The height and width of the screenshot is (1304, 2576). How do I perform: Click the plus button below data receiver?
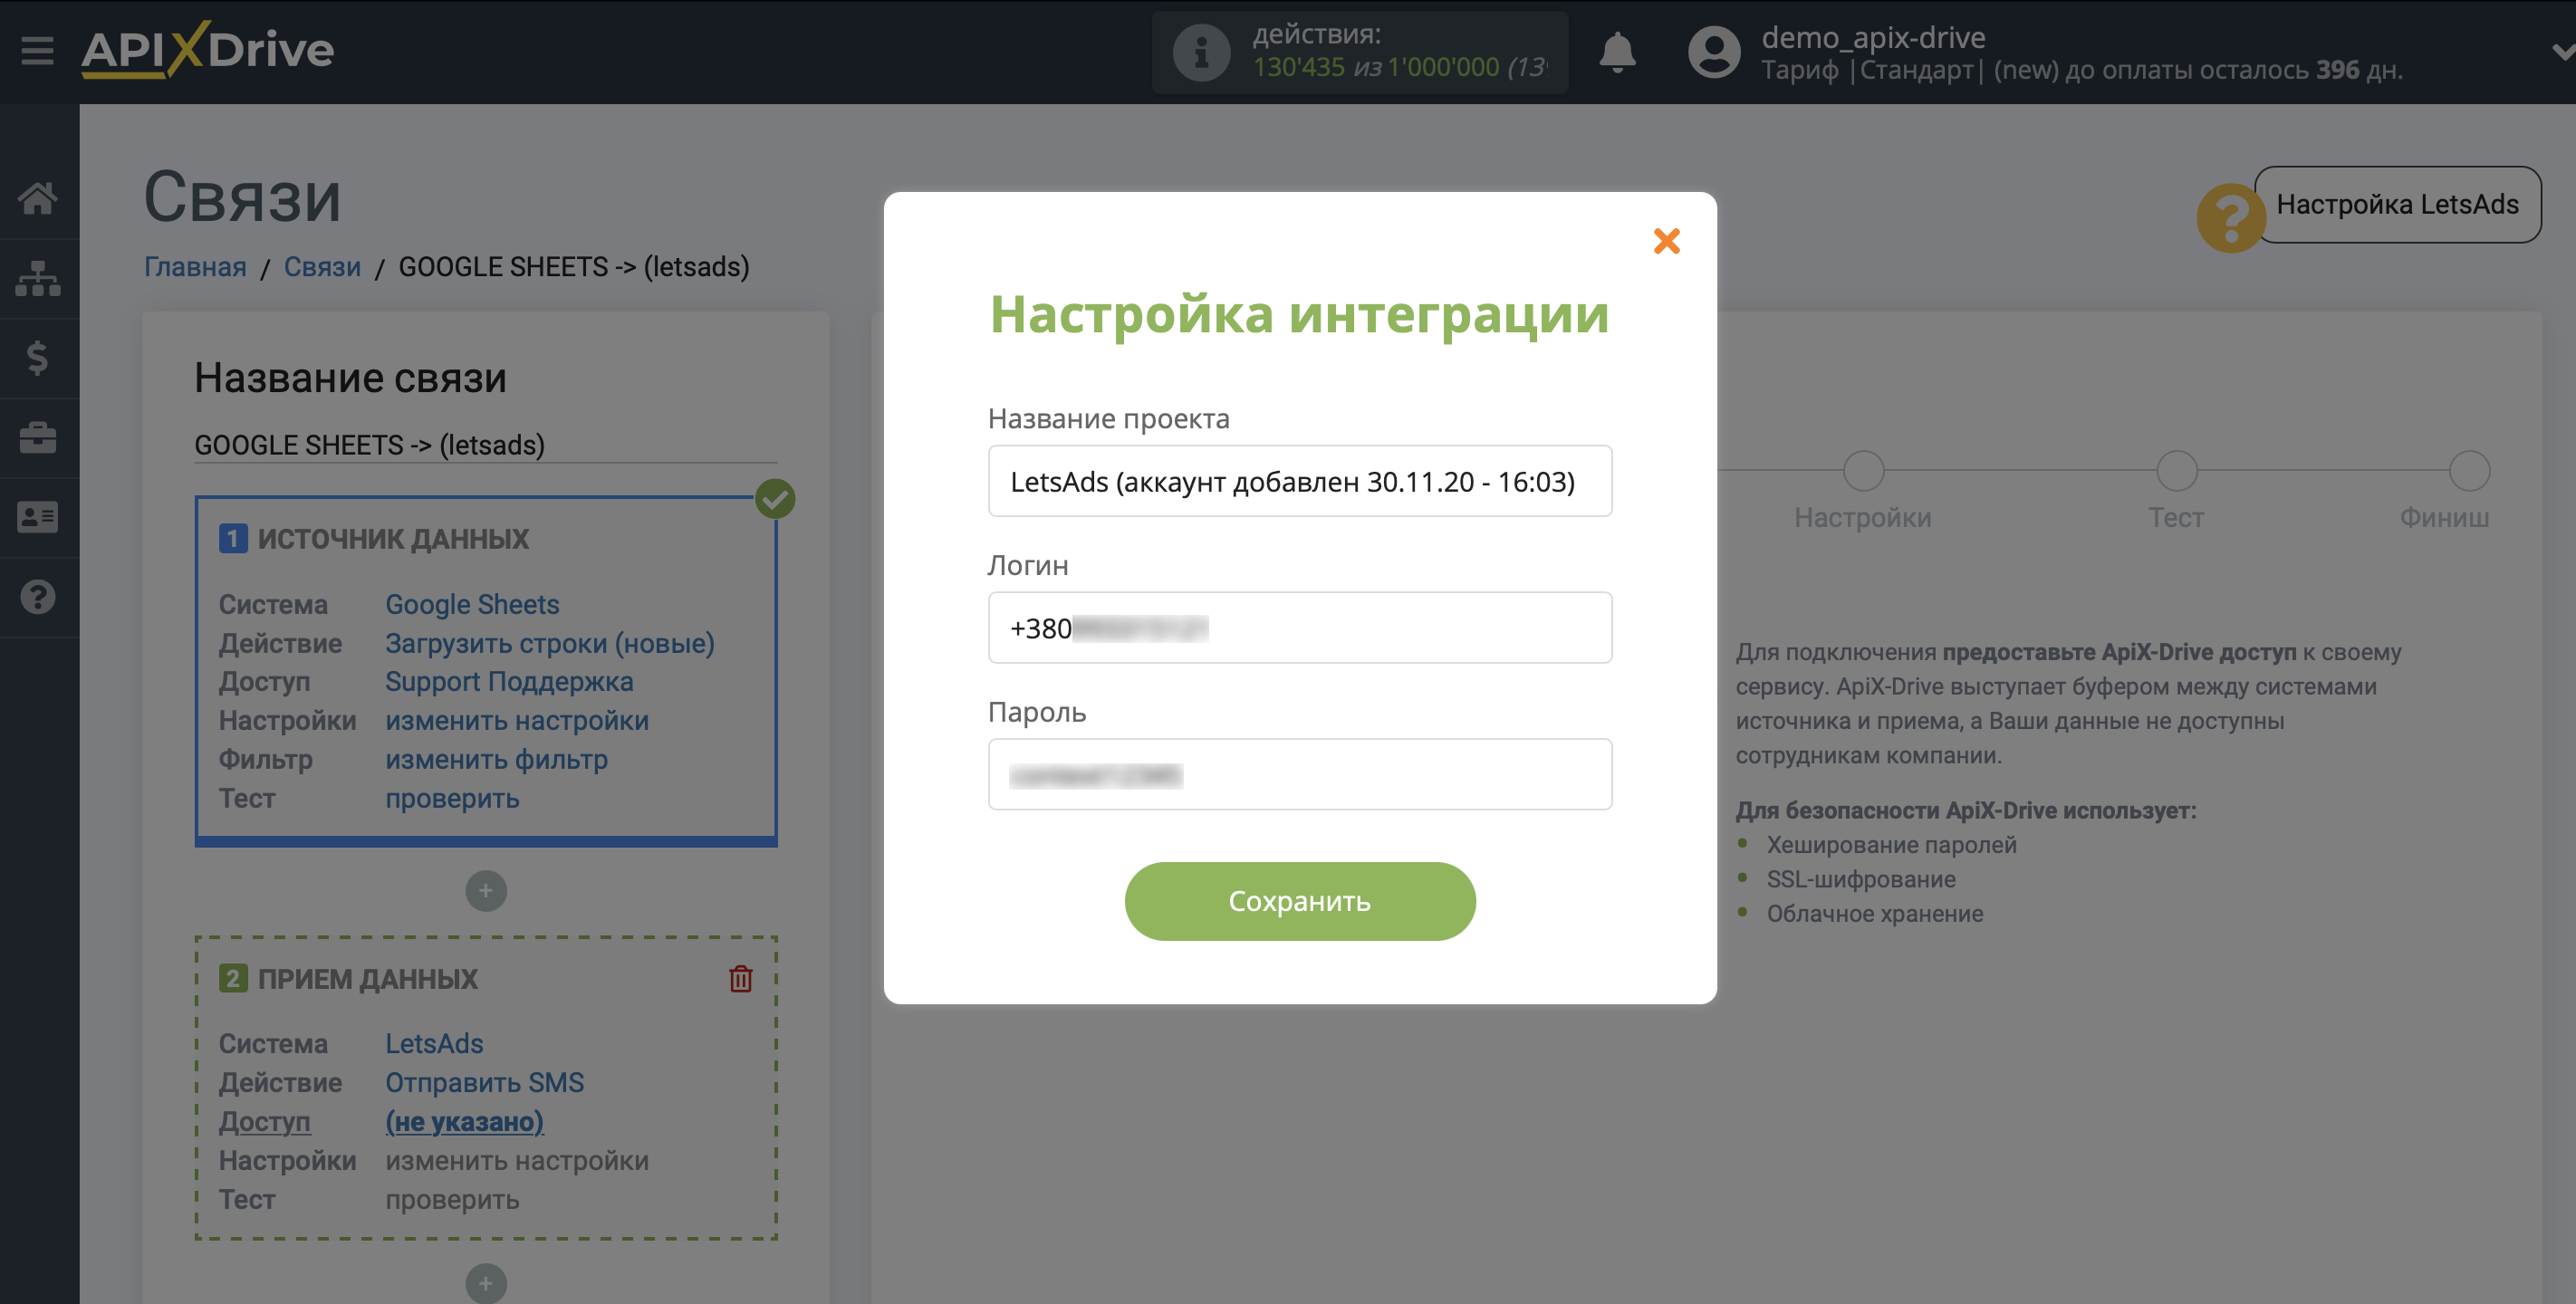486,1283
